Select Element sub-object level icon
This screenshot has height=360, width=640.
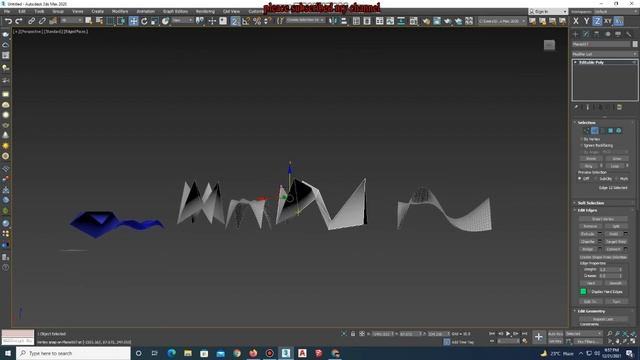(x=619, y=131)
